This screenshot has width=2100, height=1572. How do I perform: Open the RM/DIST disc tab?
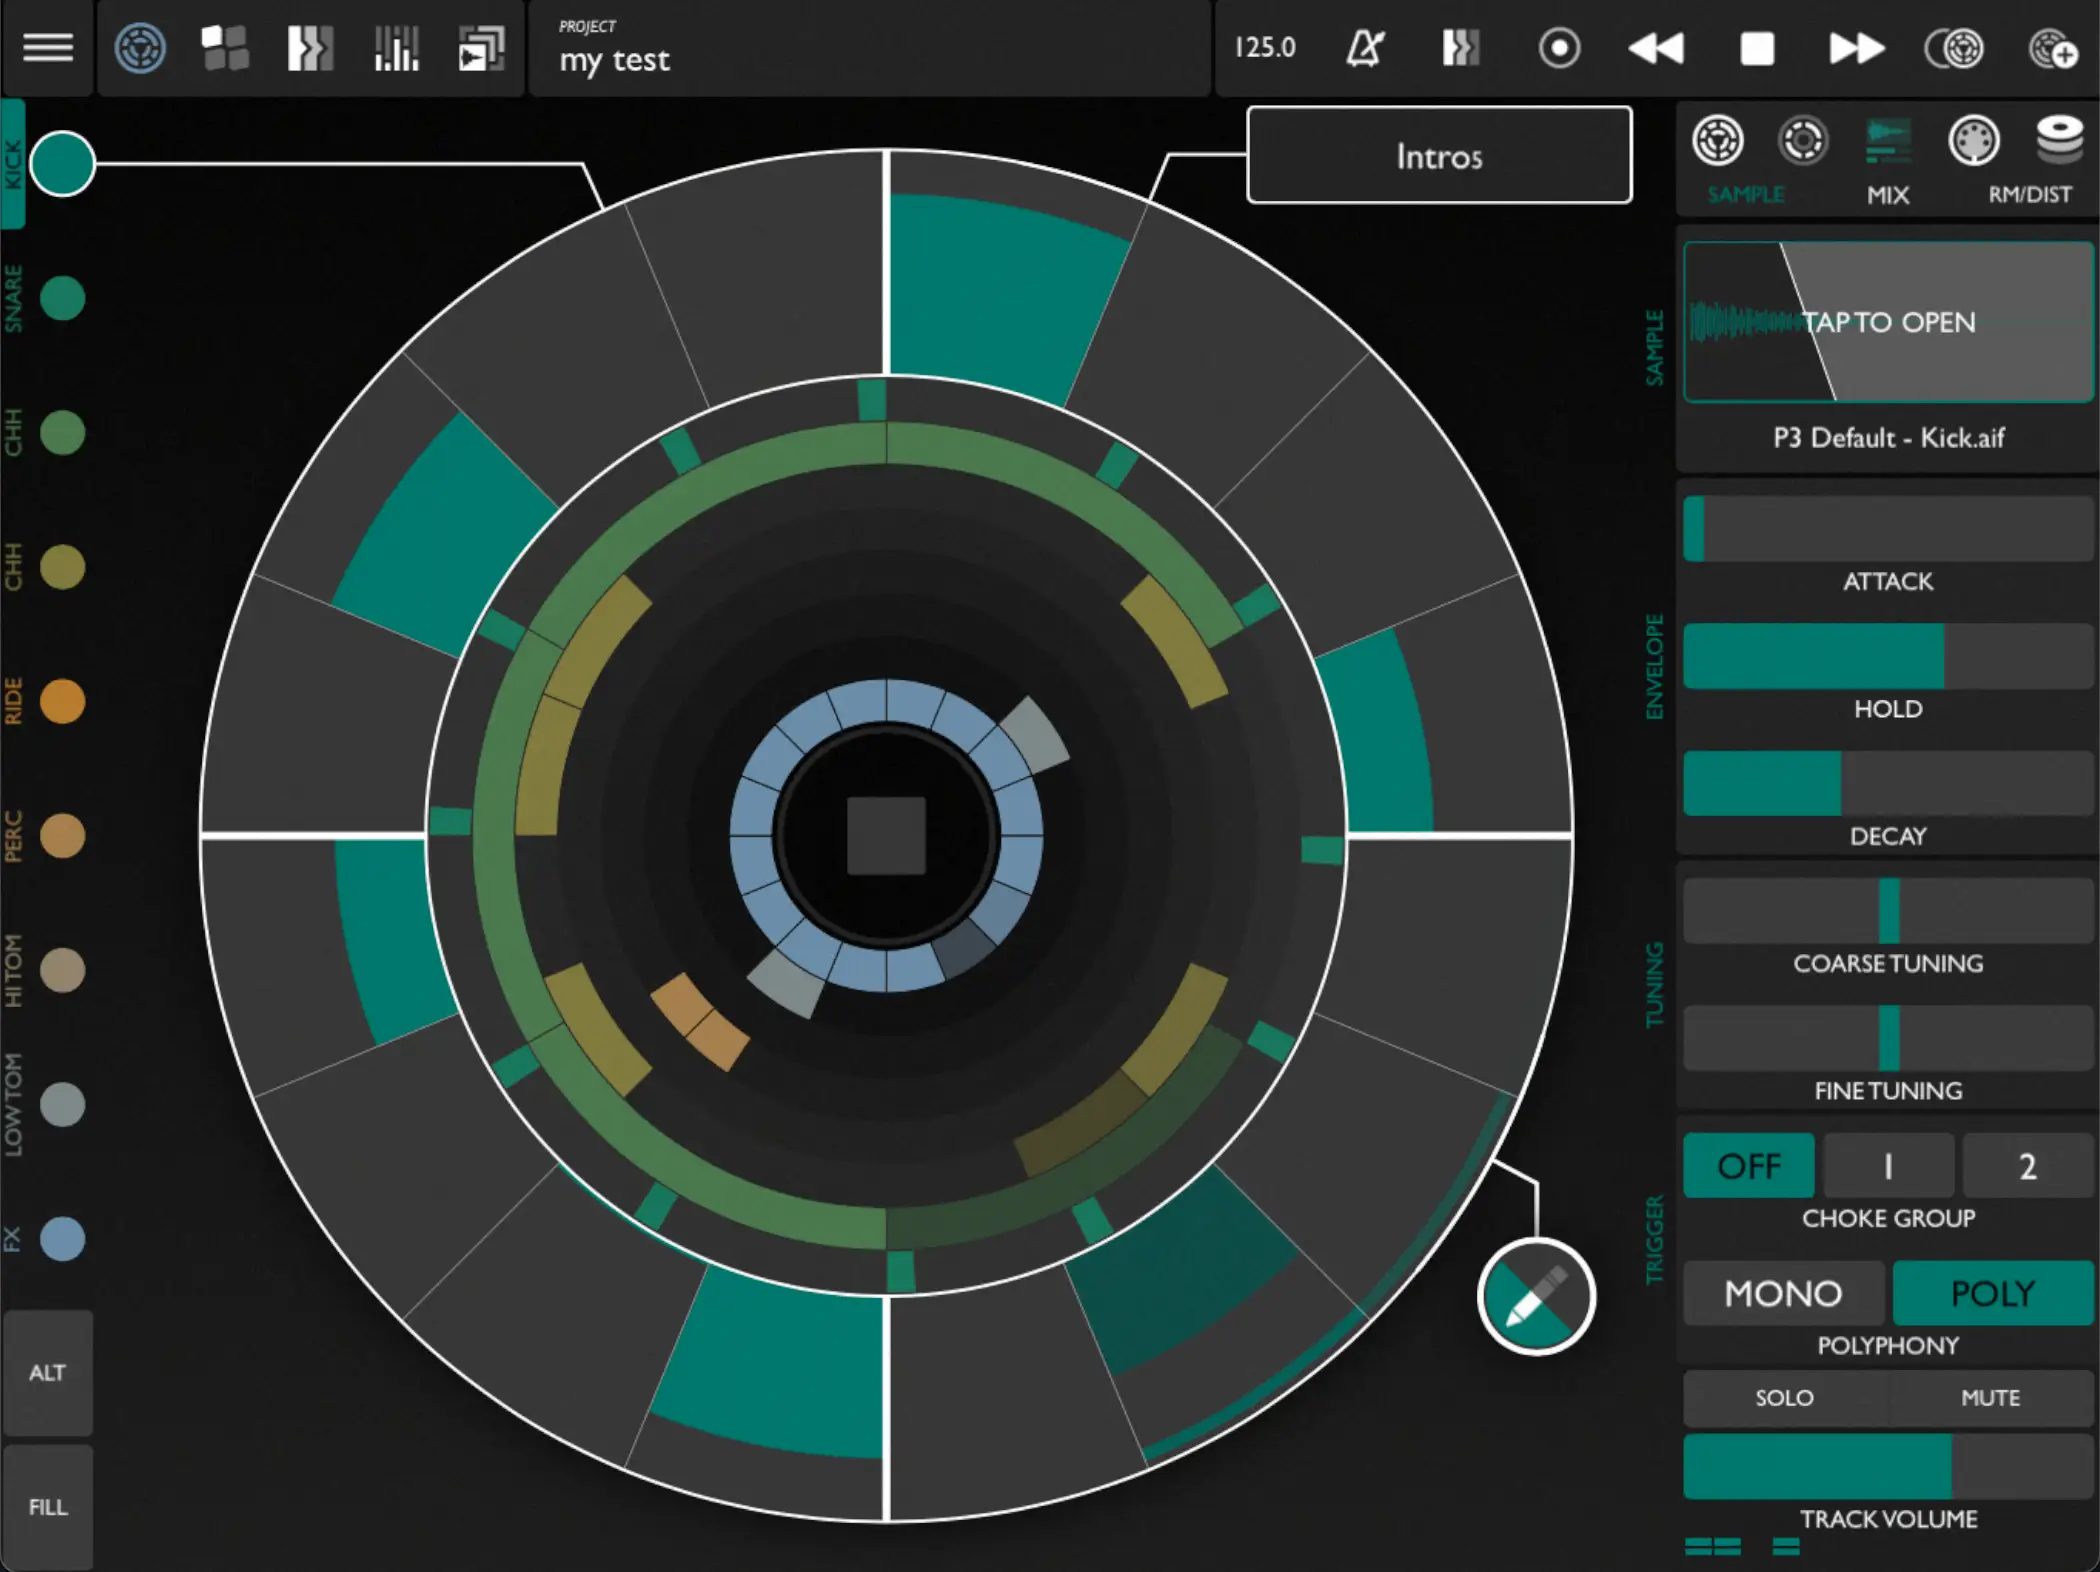point(2059,141)
